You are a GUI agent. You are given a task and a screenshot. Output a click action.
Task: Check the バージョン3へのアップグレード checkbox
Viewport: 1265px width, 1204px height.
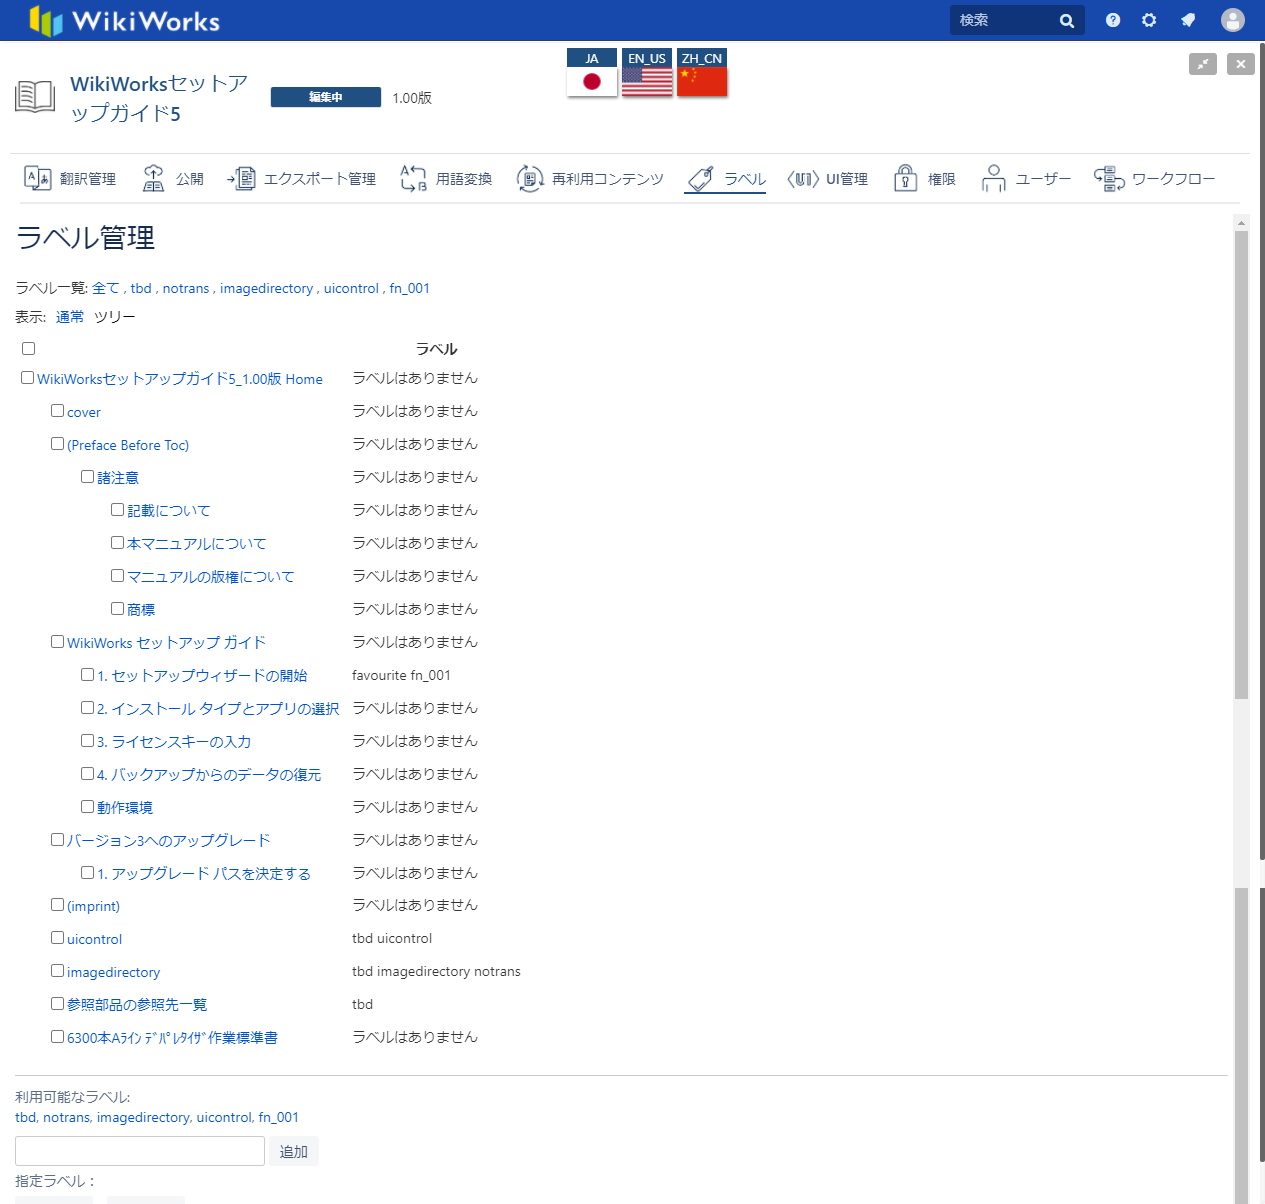pos(58,839)
